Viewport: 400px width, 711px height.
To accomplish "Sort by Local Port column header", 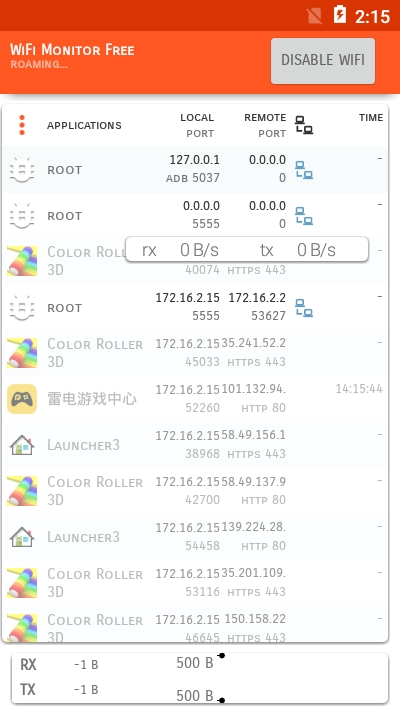I will click(197, 126).
